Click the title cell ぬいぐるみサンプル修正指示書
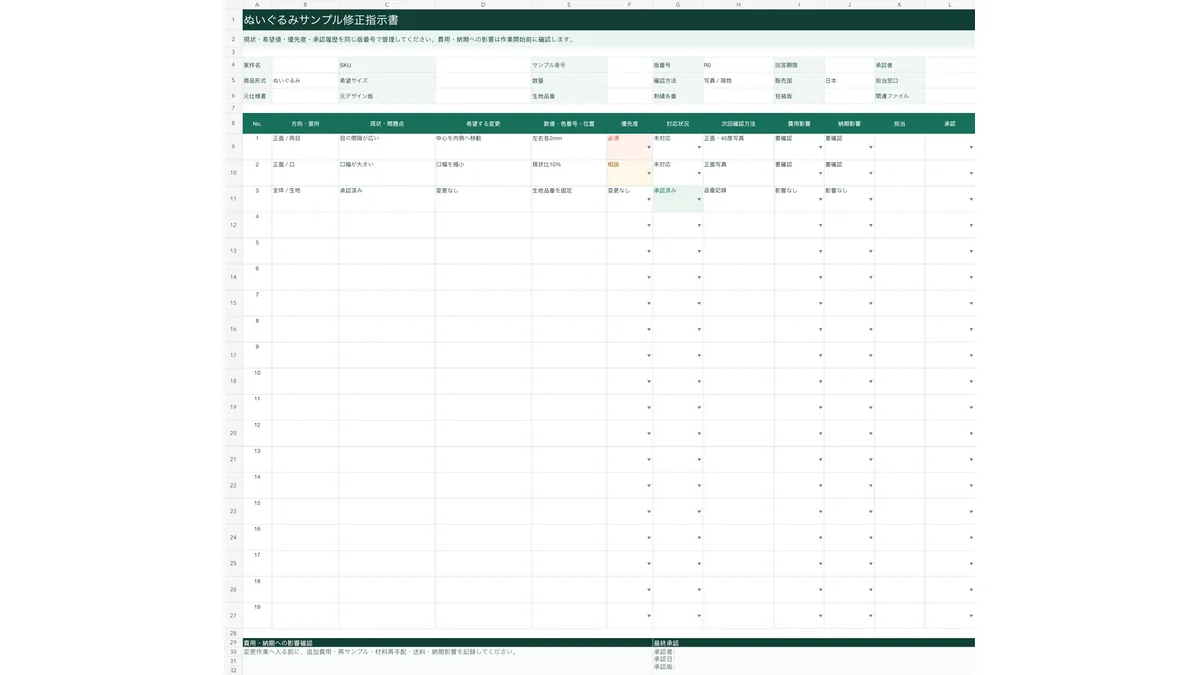Image resolution: width=1200 pixels, height=675 pixels. point(608,20)
